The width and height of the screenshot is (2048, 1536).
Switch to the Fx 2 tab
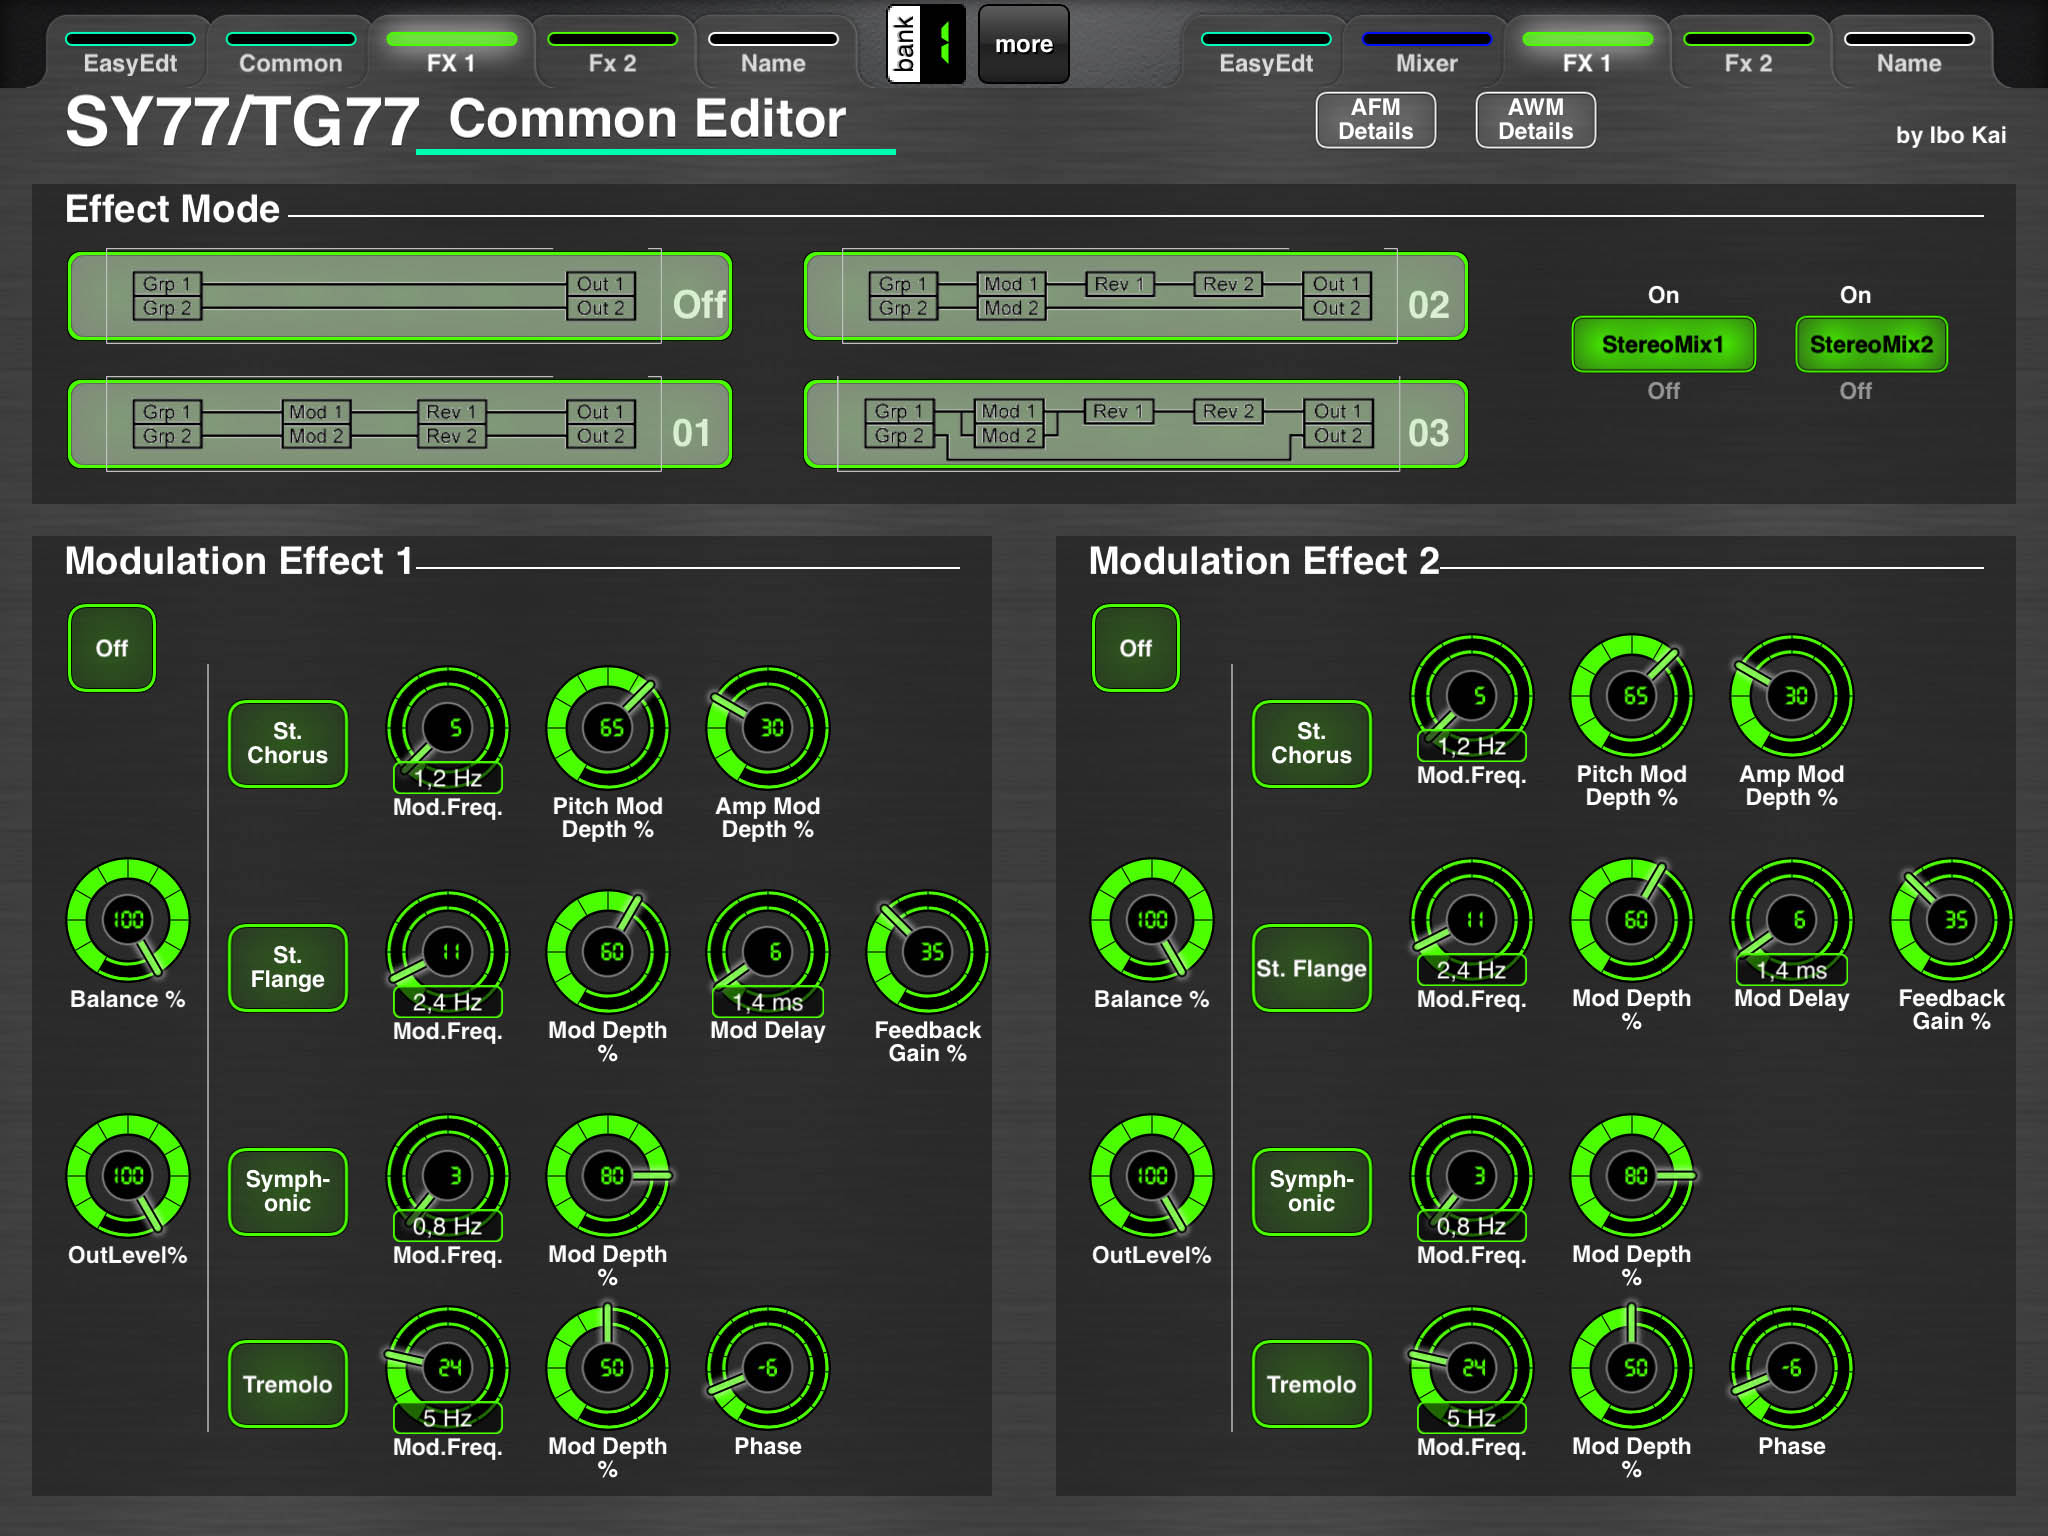(x=612, y=50)
